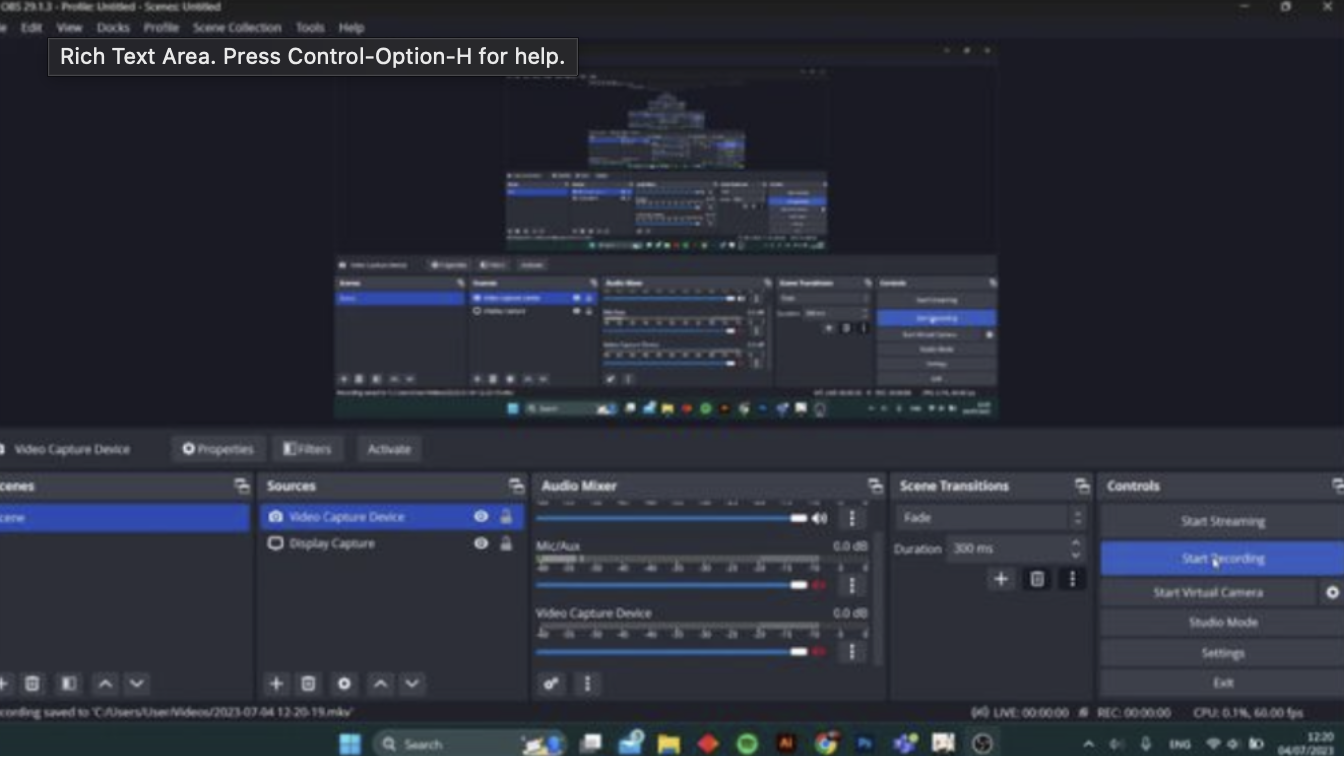Open Spotify from the Windows taskbar
This screenshot has height=758, width=1344.
pyautogui.click(x=747, y=744)
